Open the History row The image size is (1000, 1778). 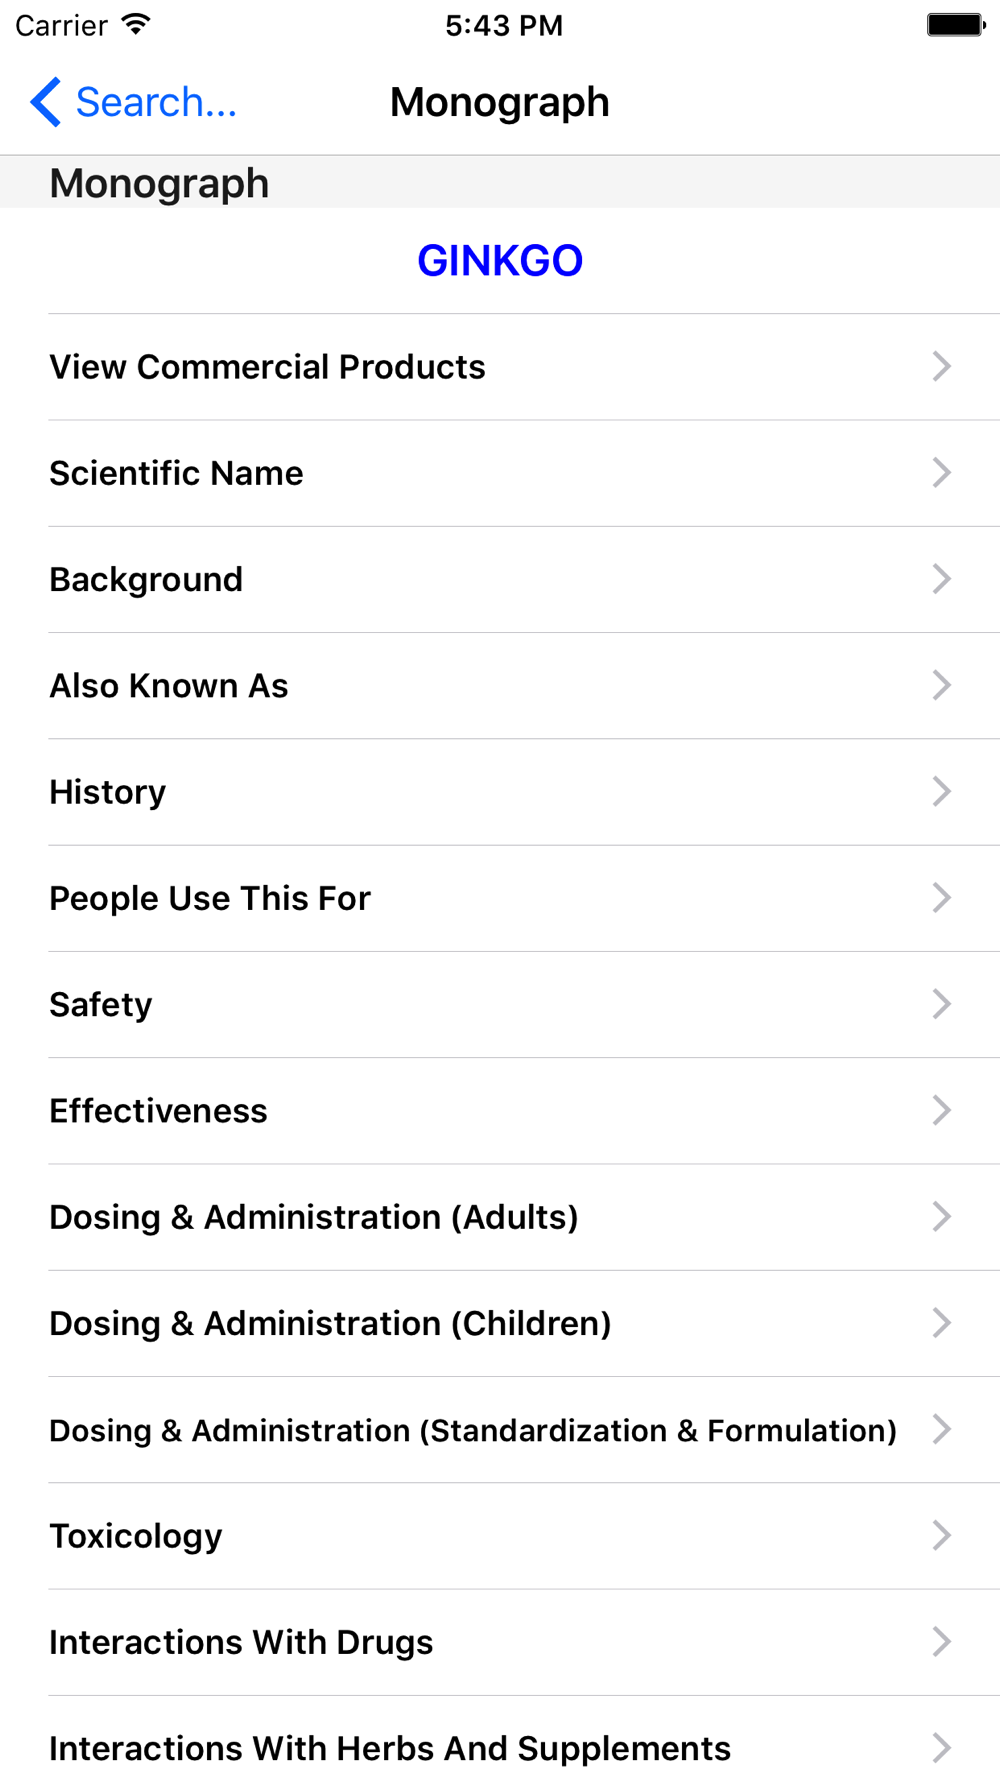tap(500, 792)
